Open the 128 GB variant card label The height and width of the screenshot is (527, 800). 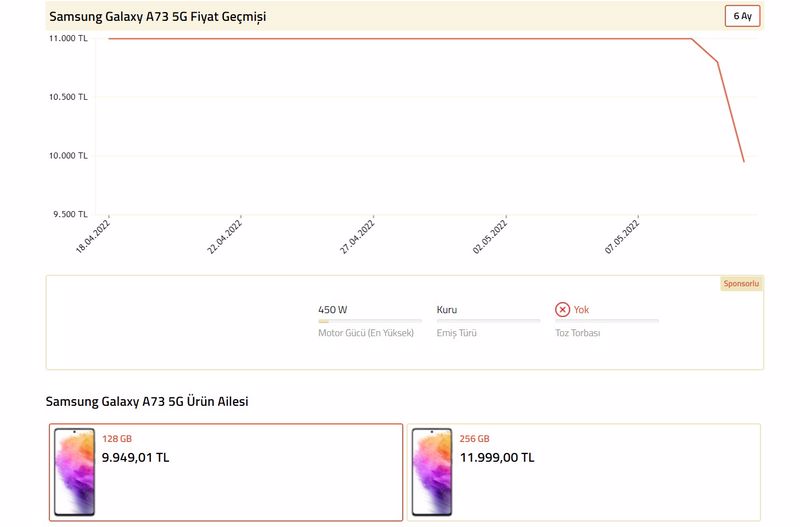117,439
